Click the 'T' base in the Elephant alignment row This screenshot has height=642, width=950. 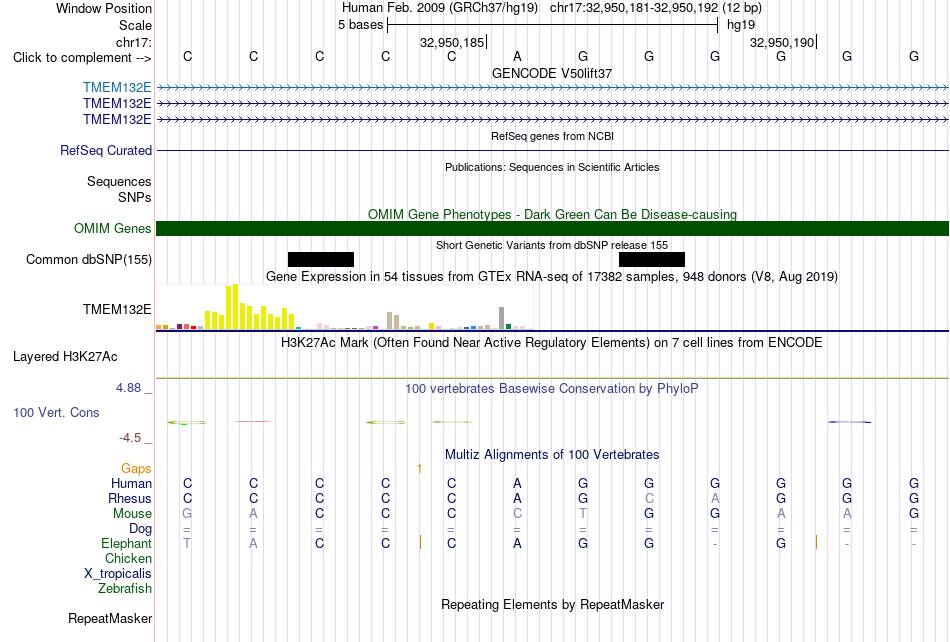pos(187,543)
